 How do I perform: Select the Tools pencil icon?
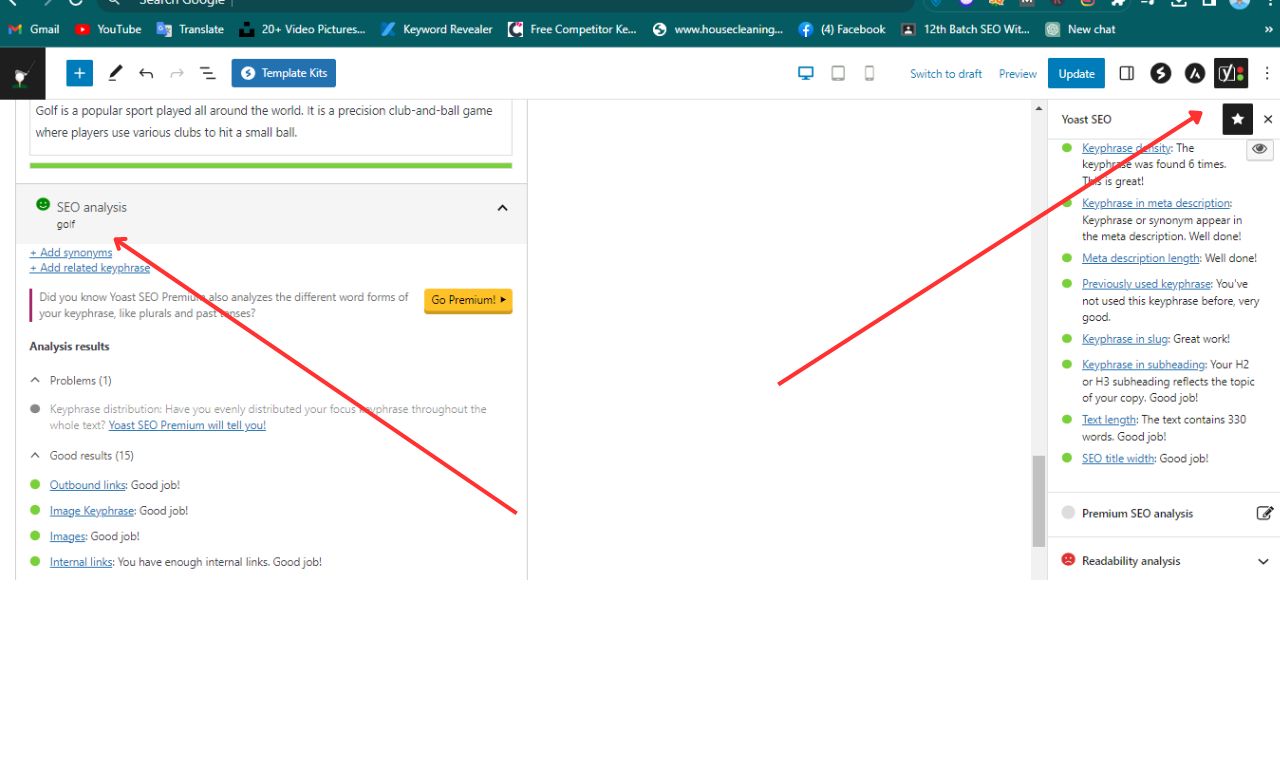[114, 72]
